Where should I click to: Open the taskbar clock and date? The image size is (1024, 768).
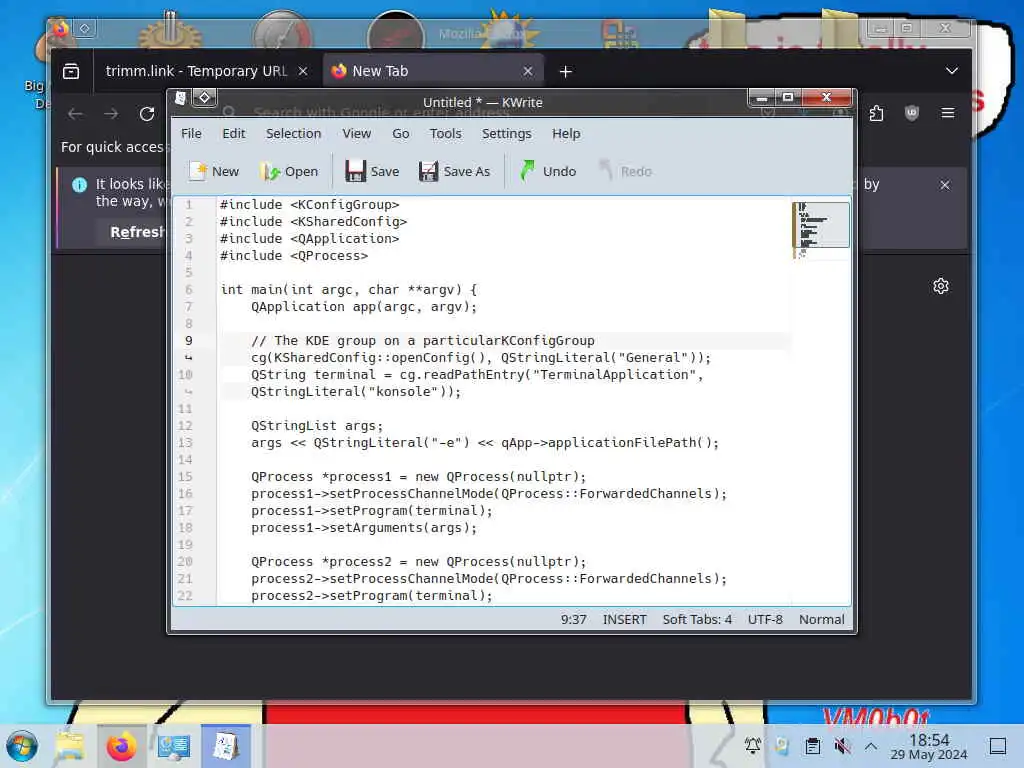[x=929, y=746]
